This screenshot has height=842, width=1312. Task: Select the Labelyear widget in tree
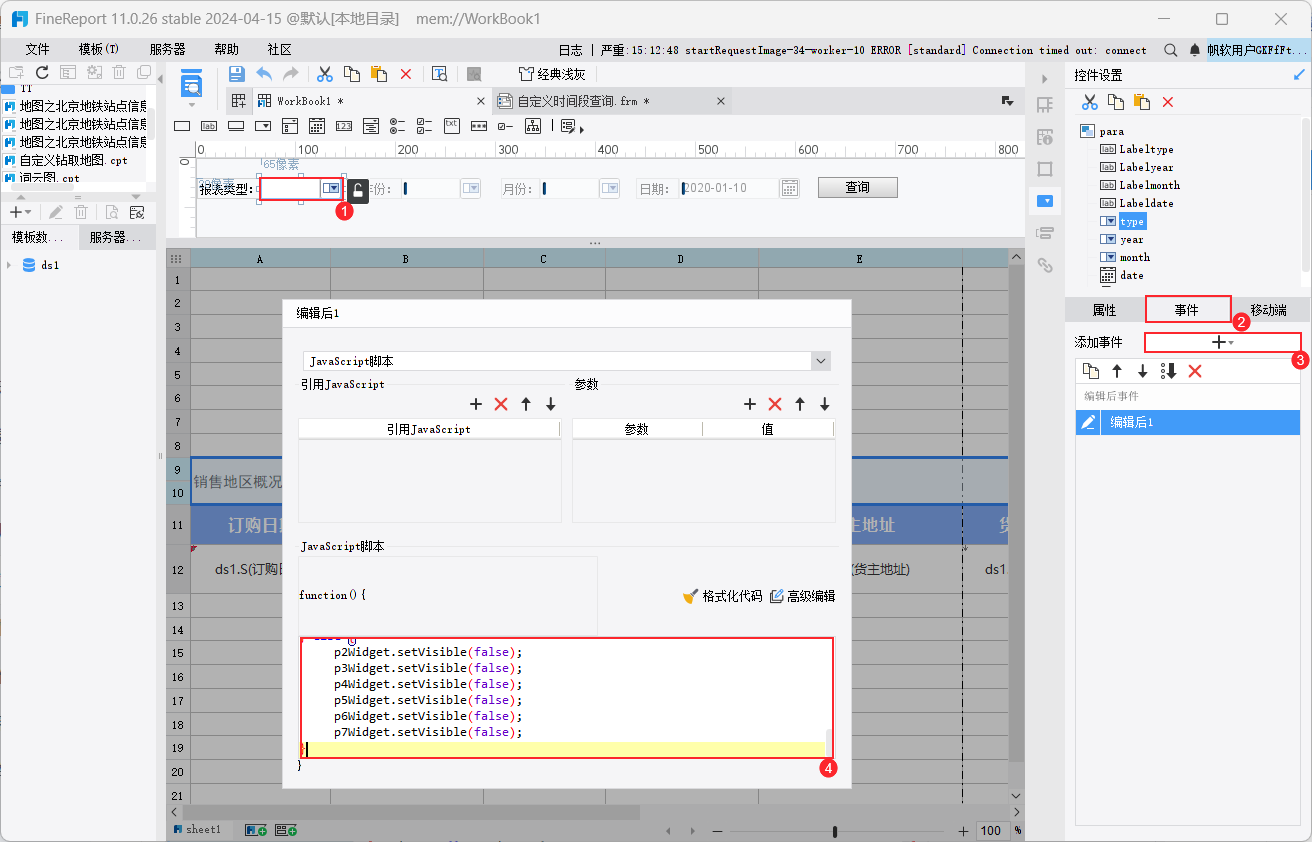click(1146, 167)
